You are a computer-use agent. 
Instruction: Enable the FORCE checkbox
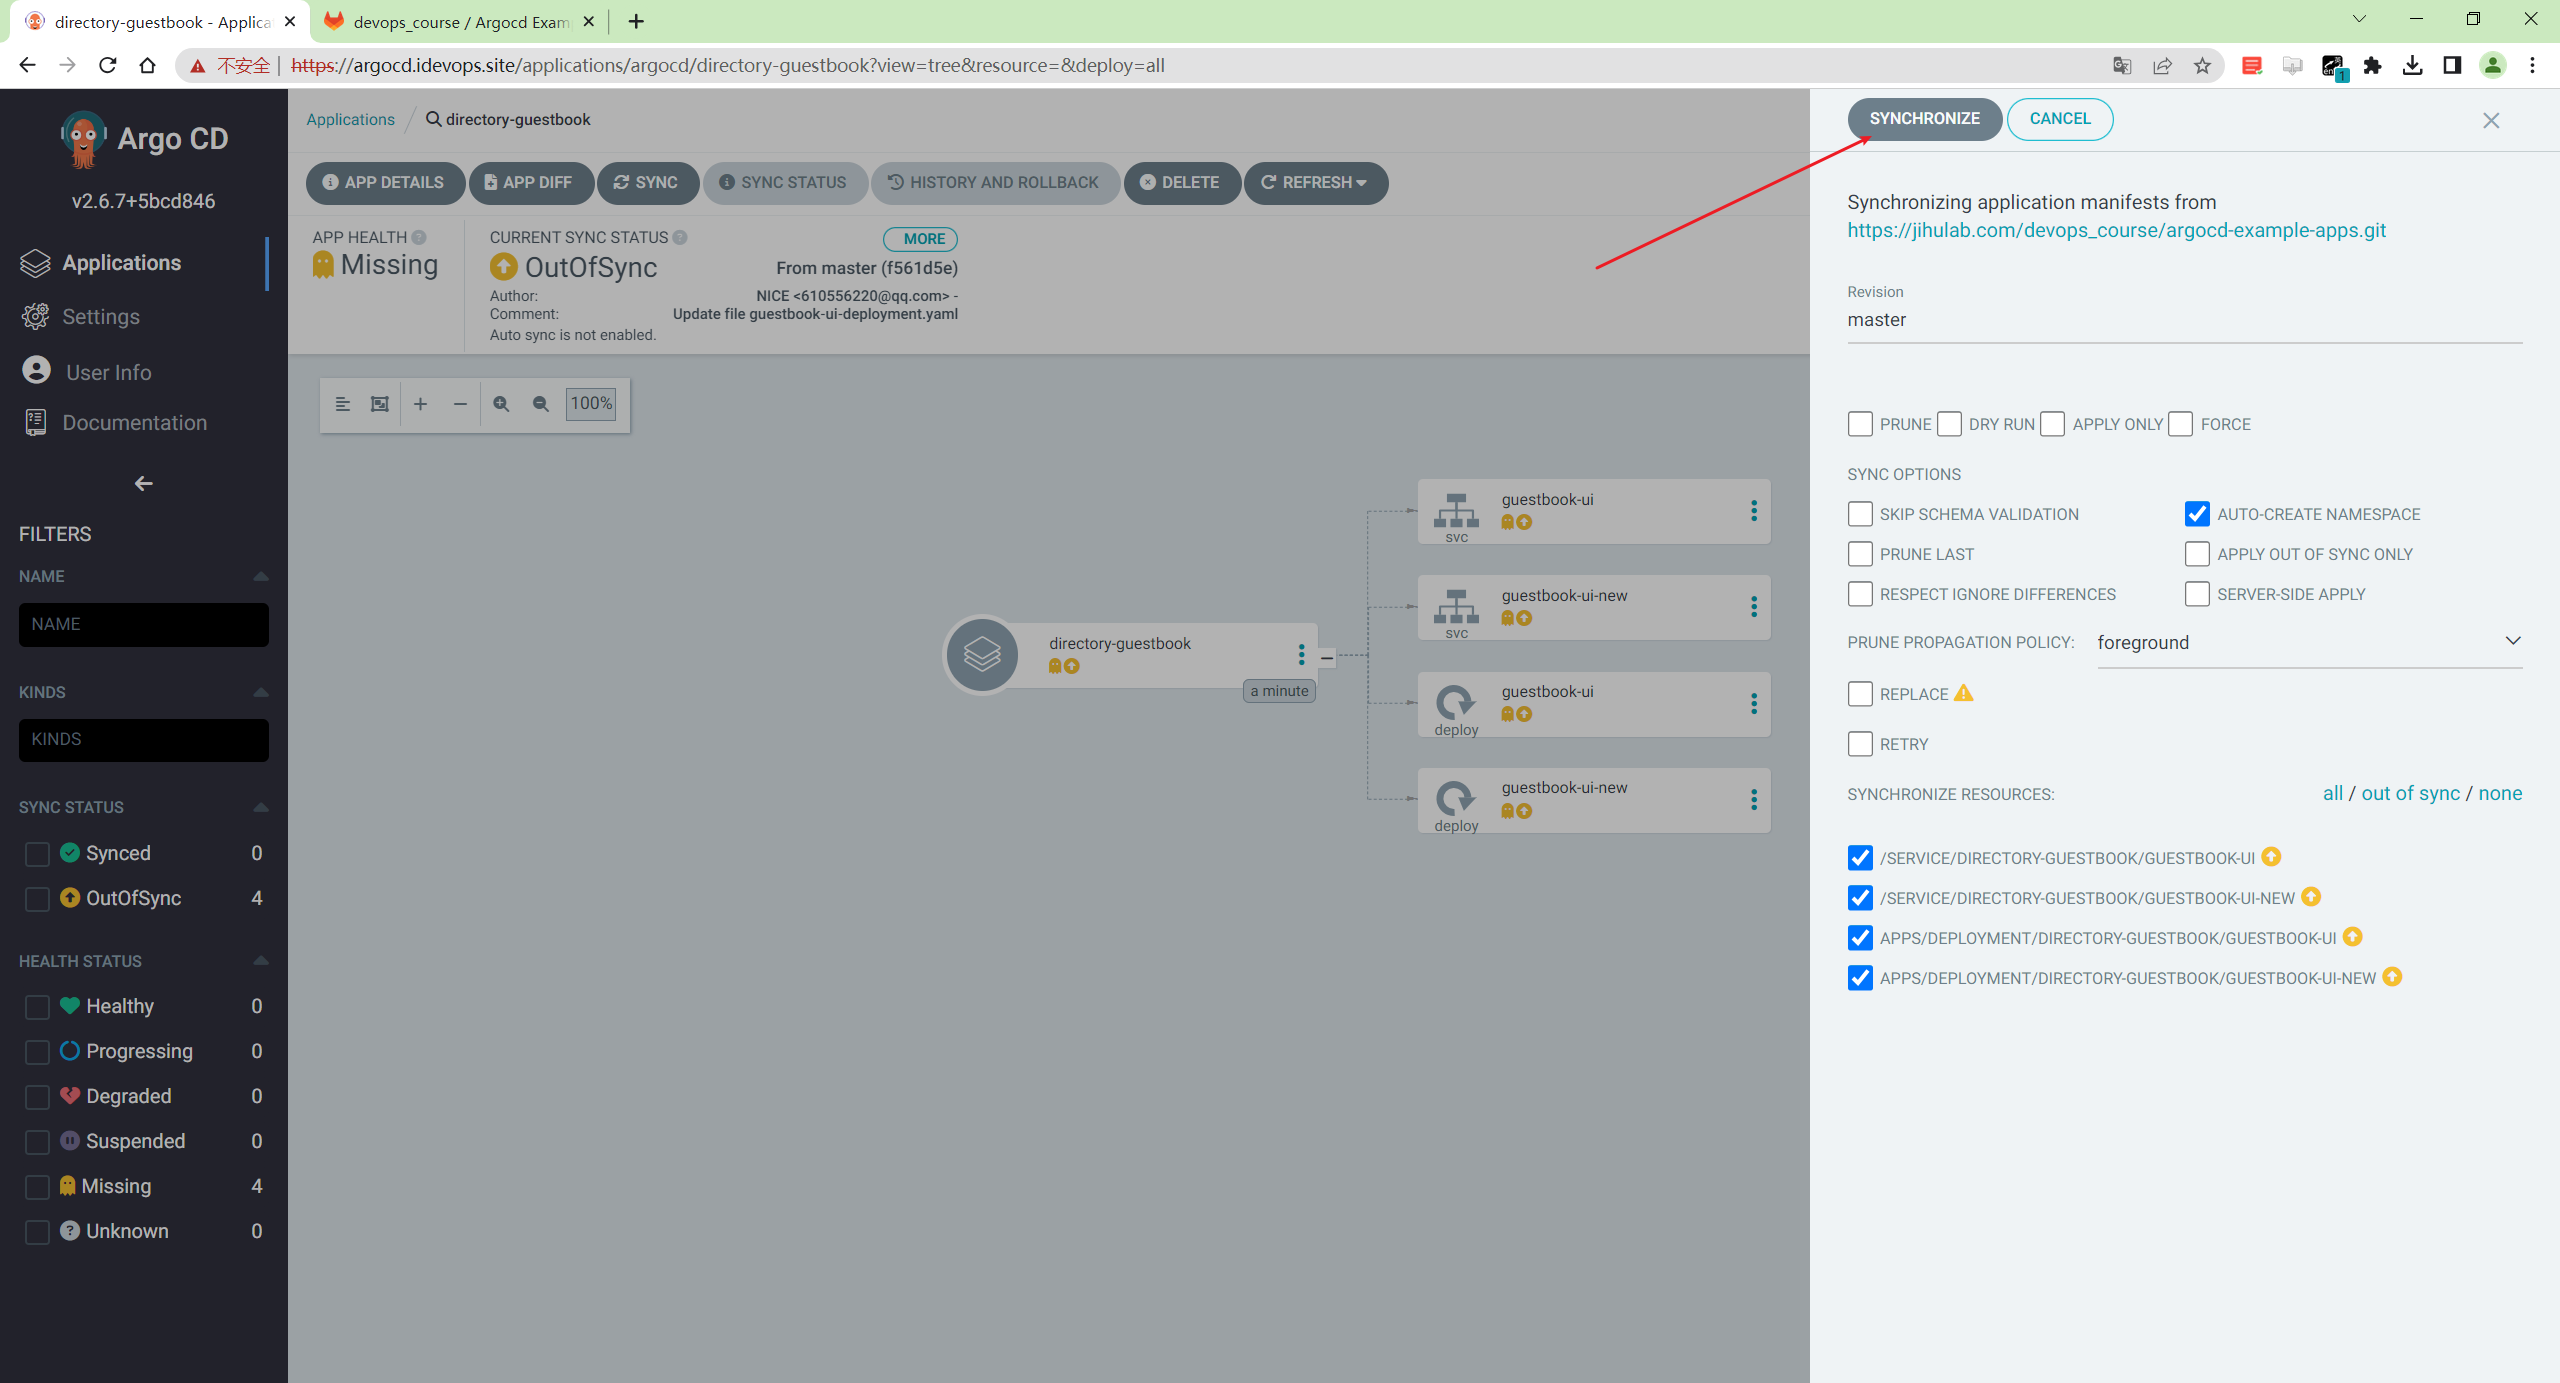tap(2181, 424)
